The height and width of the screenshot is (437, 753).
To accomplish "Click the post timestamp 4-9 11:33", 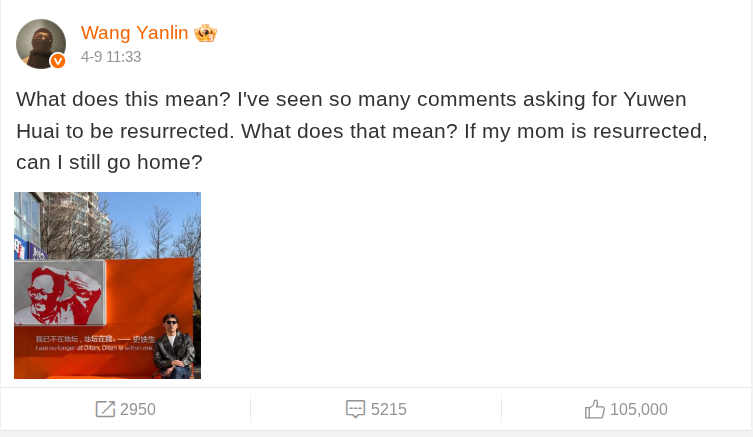I will [x=111, y=57].
